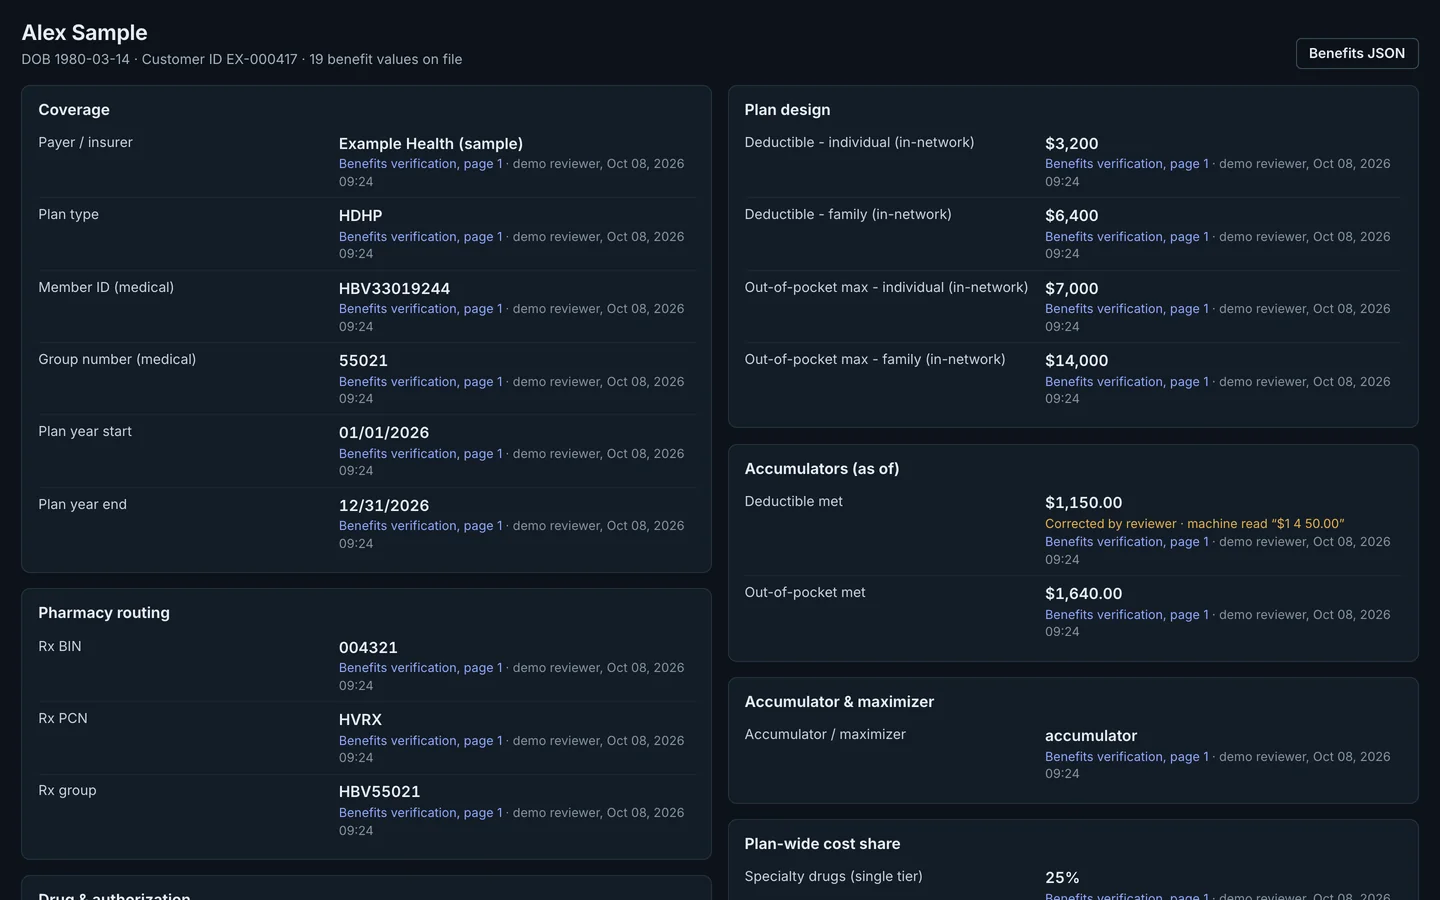Select the patient name Alex Sample
The height and width of the screenshot is (900, 1440).
click(85, 33)
